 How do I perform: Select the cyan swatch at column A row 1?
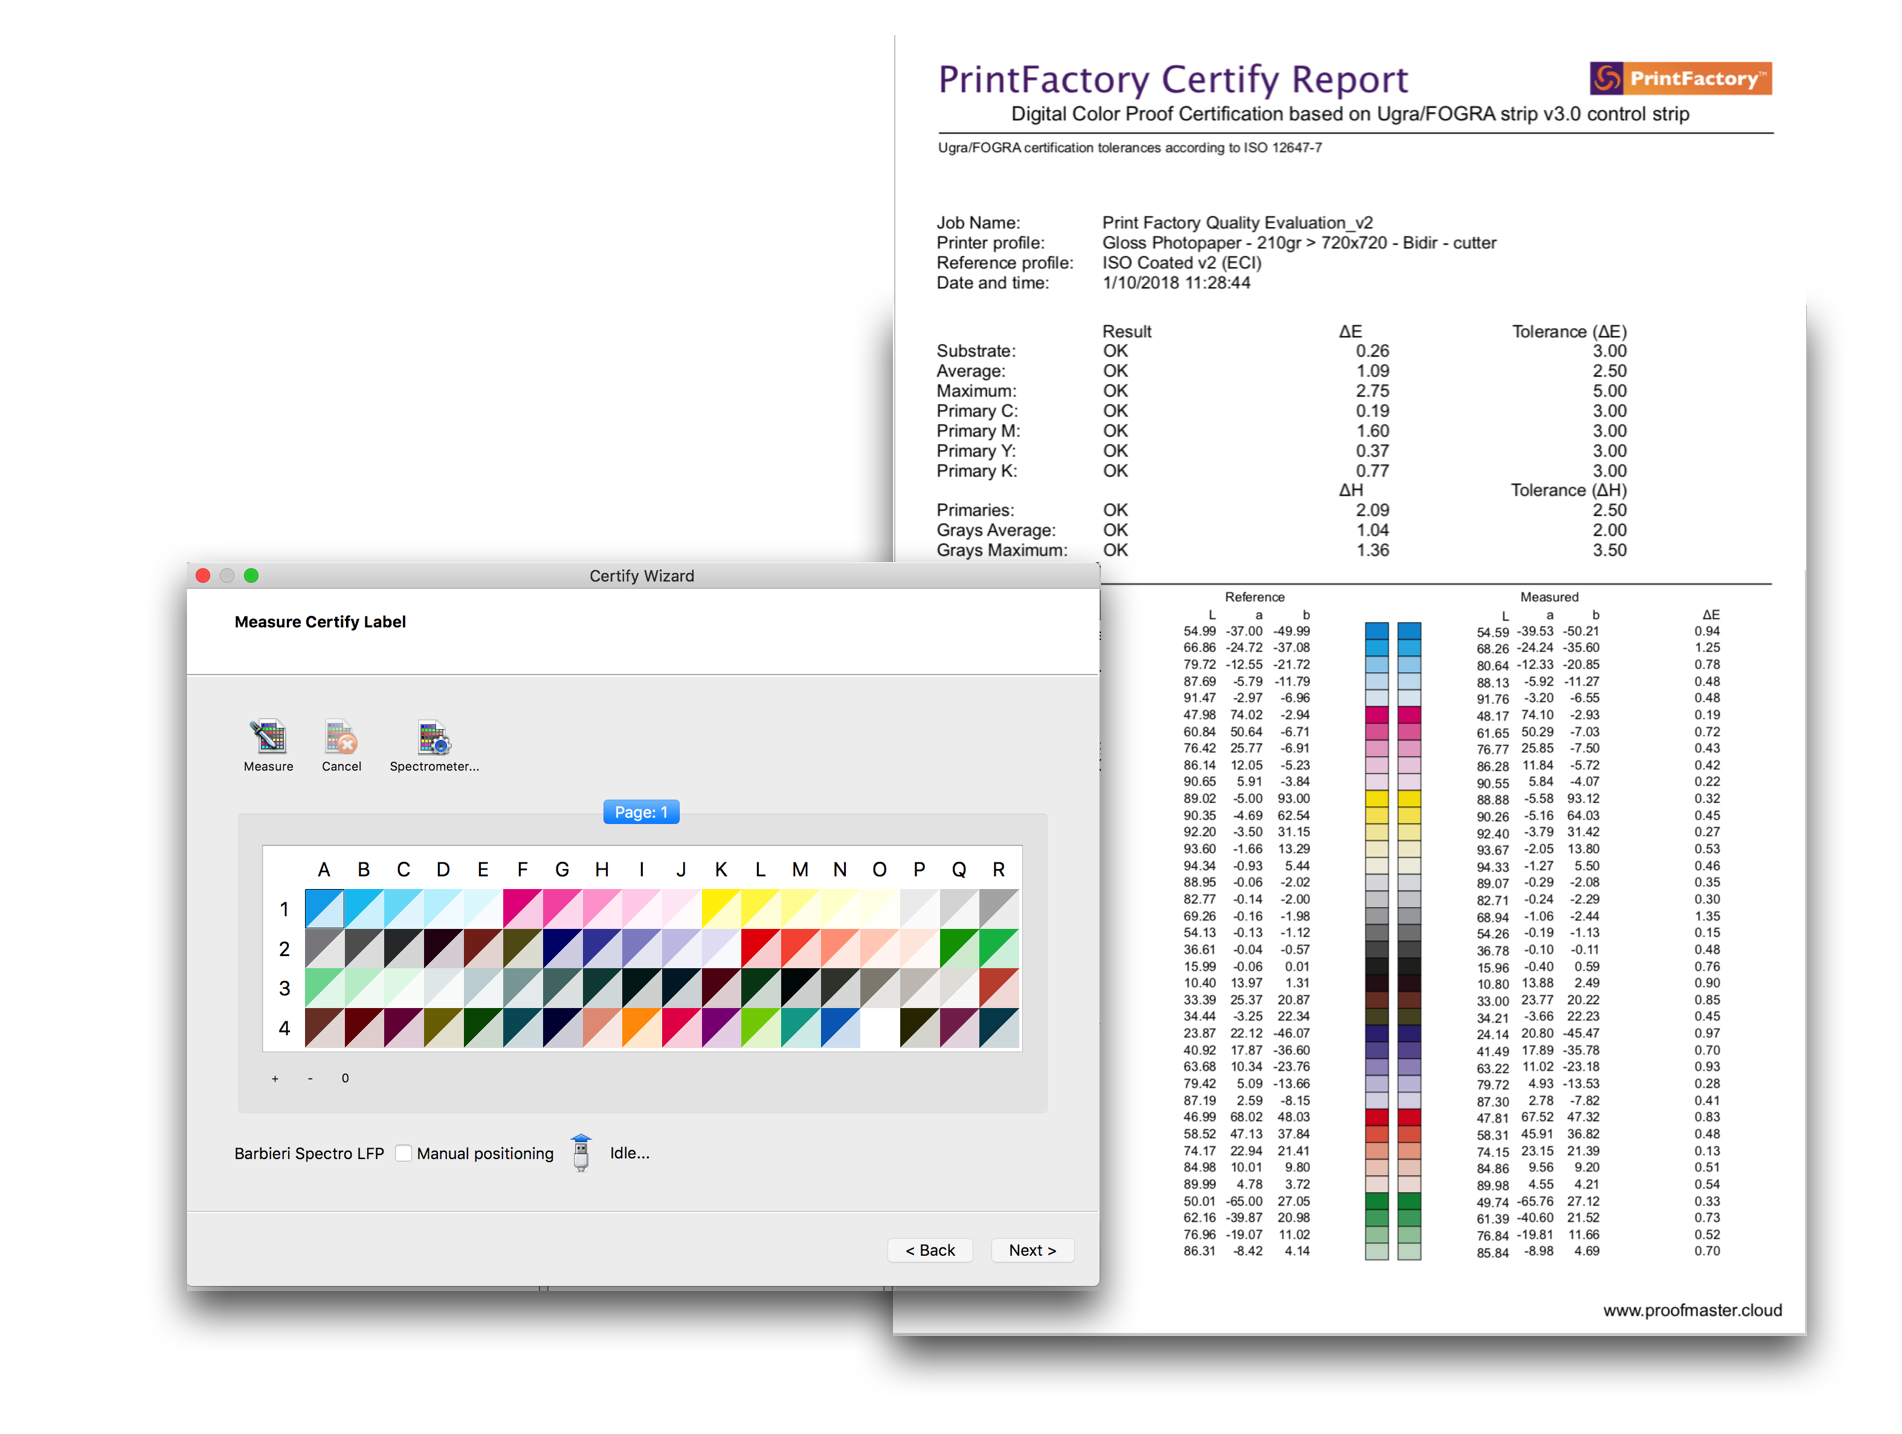tap(324, 908)
